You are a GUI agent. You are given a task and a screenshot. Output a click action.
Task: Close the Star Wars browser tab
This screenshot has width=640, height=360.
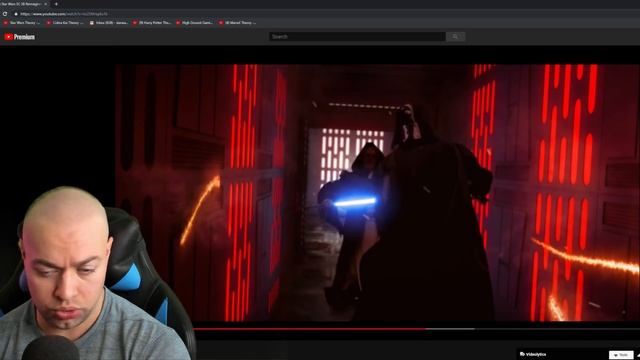(46, 4)
